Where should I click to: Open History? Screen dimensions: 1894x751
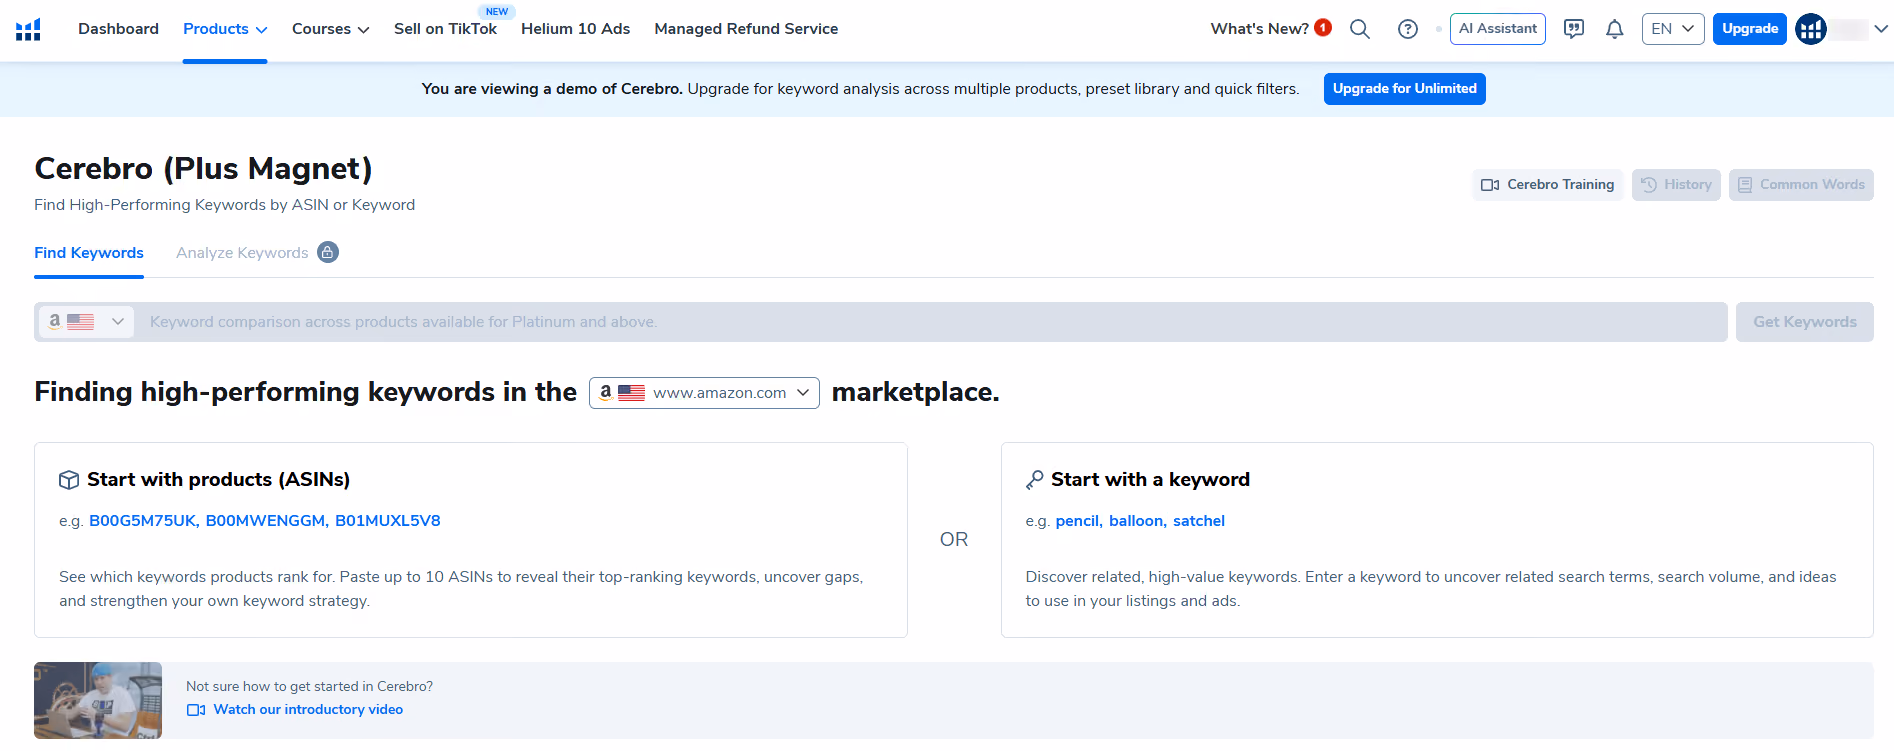(x=1676, y=185)
